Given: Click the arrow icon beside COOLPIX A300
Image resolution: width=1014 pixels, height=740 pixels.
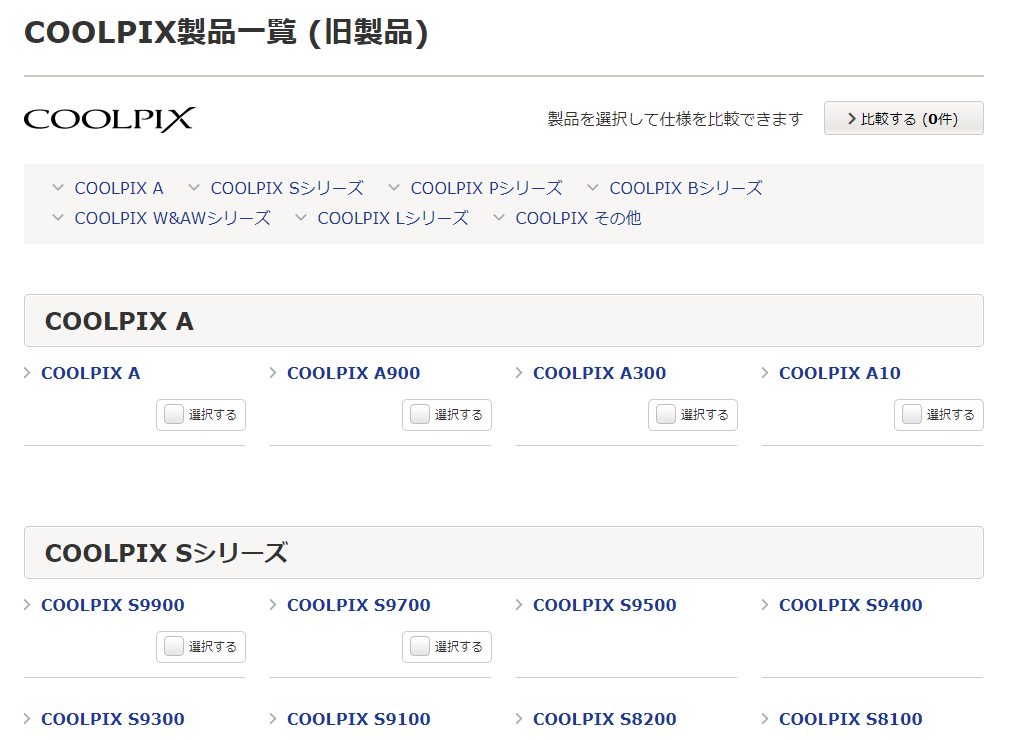Looking at the screenshot, I should [x=519, y=373].
